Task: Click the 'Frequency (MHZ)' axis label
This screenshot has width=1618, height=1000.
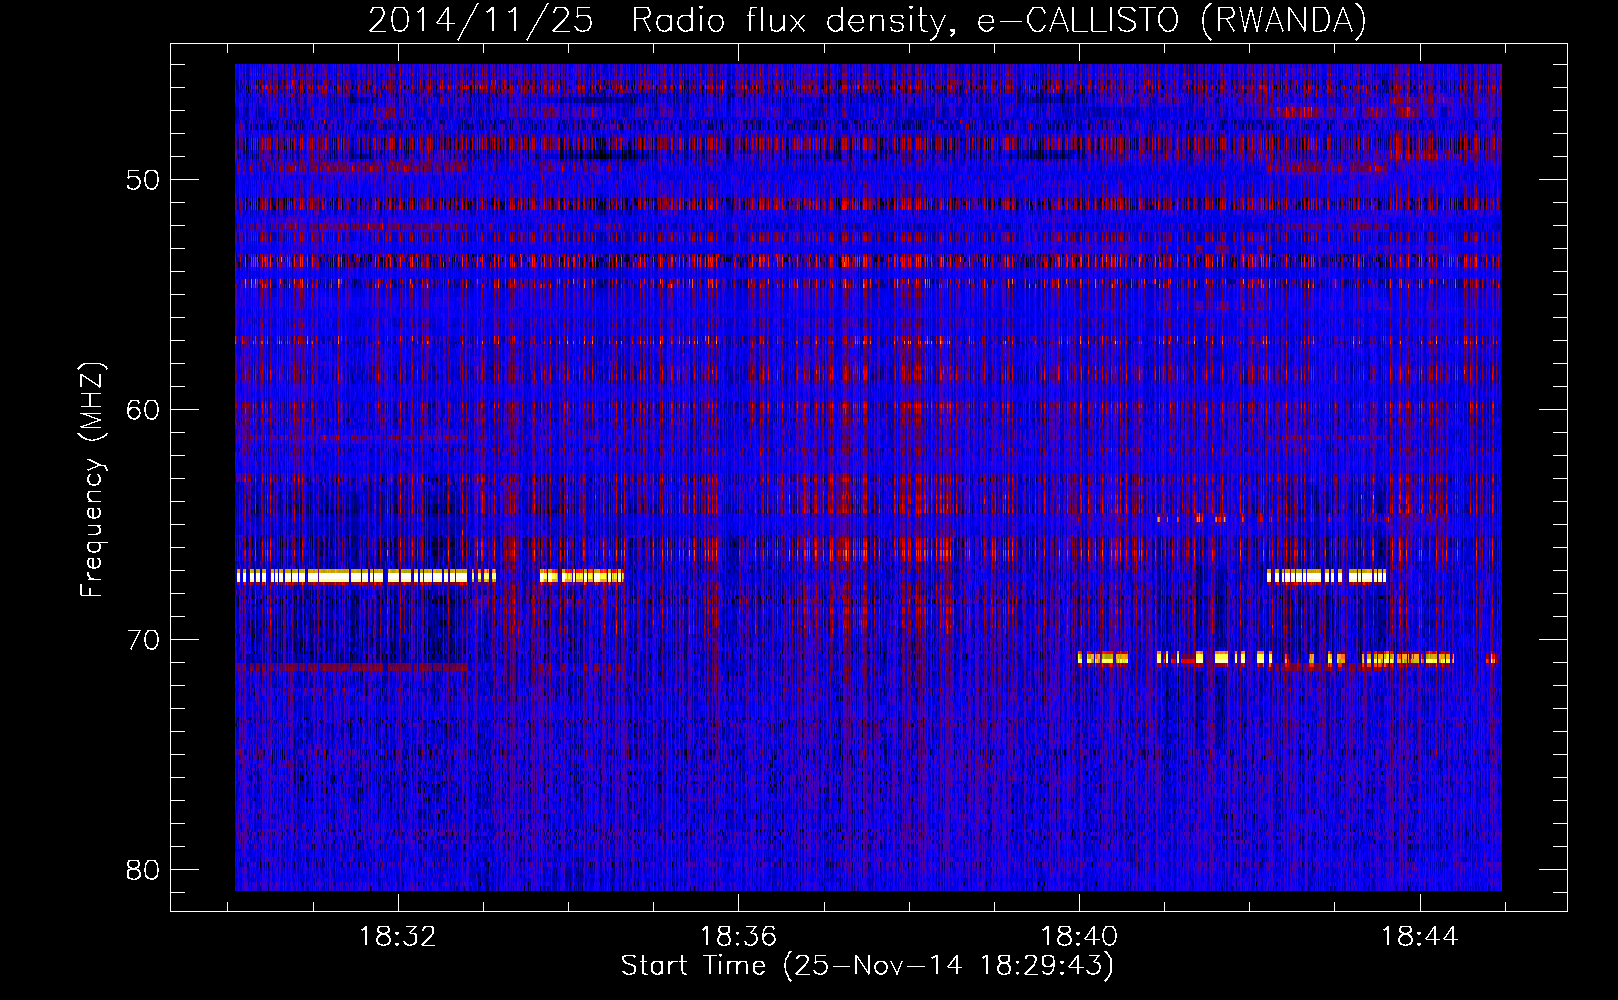Action: [x=92, y=480]
